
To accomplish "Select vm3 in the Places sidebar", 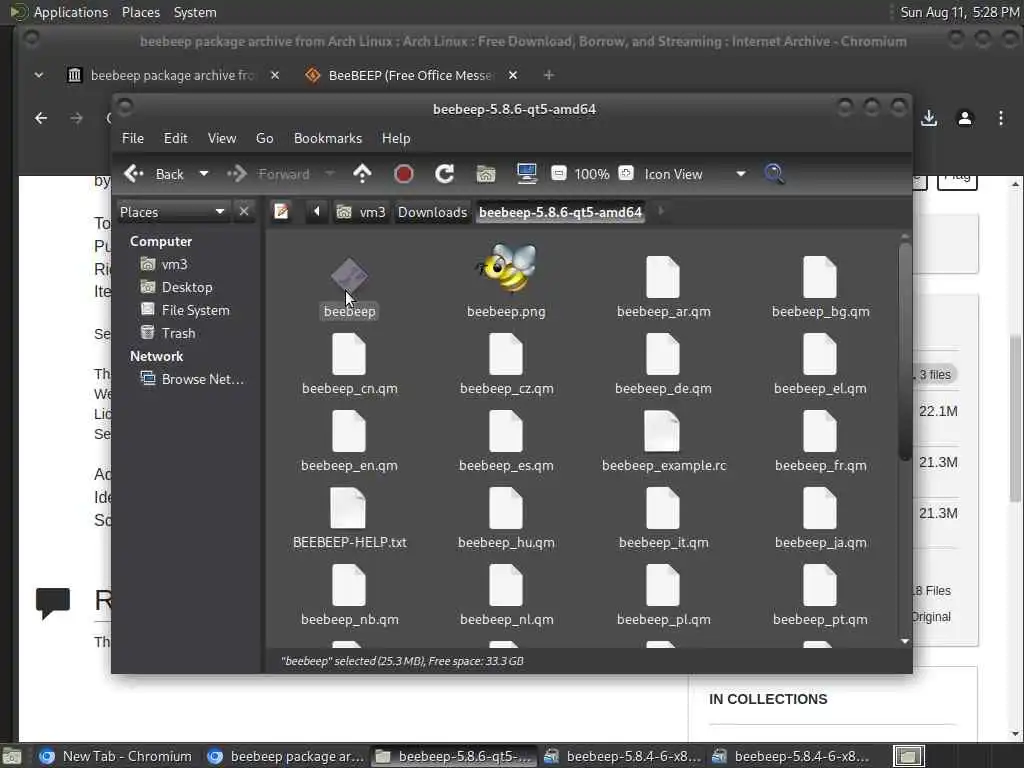I will pos(174,264).
